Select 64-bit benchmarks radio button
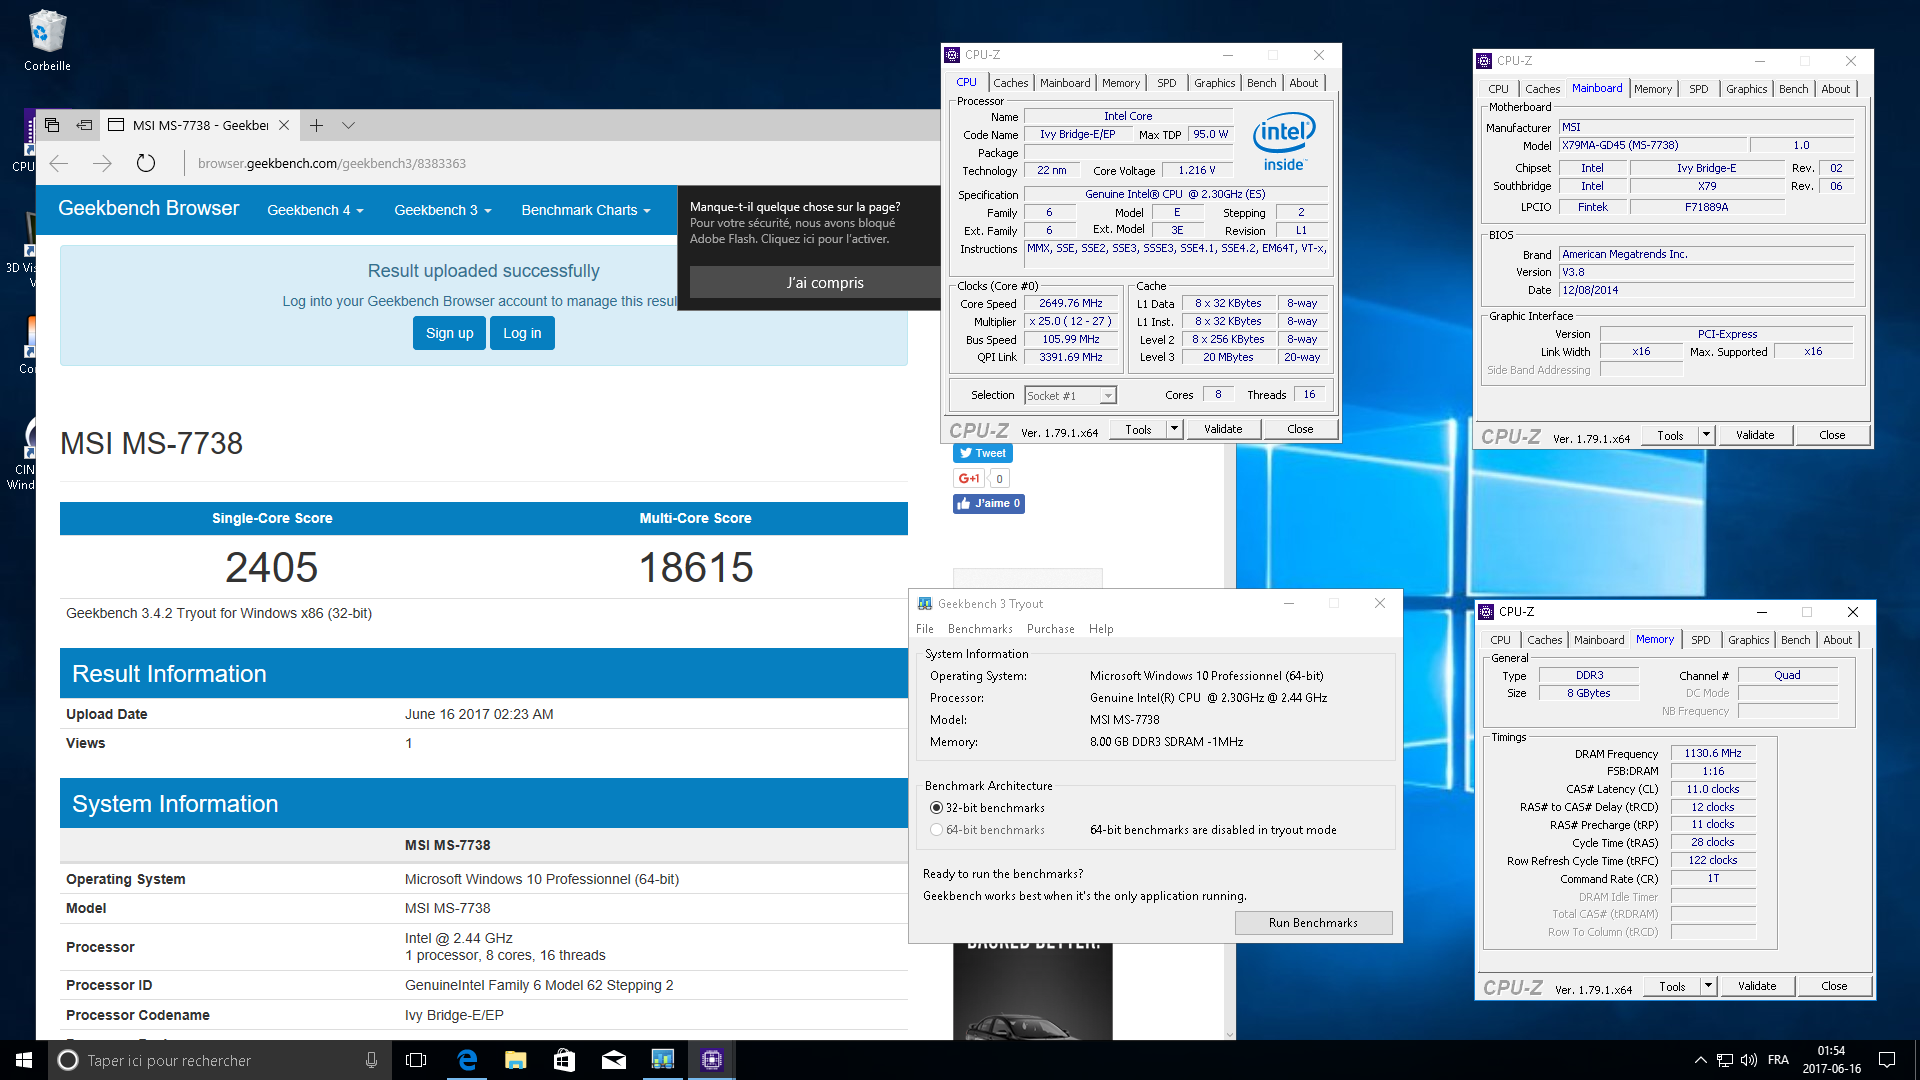This screenshot has width=1920, height=1080. pos(936,830)
